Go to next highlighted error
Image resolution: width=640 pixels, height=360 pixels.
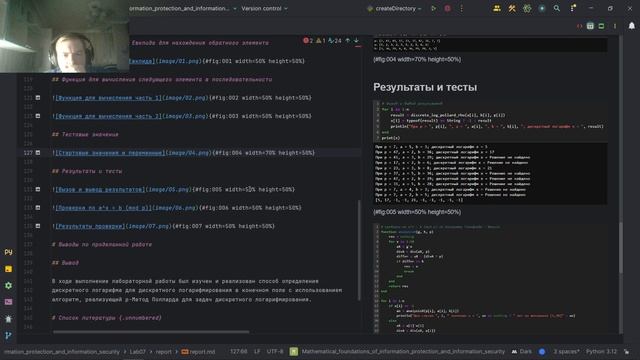point(356,40)
